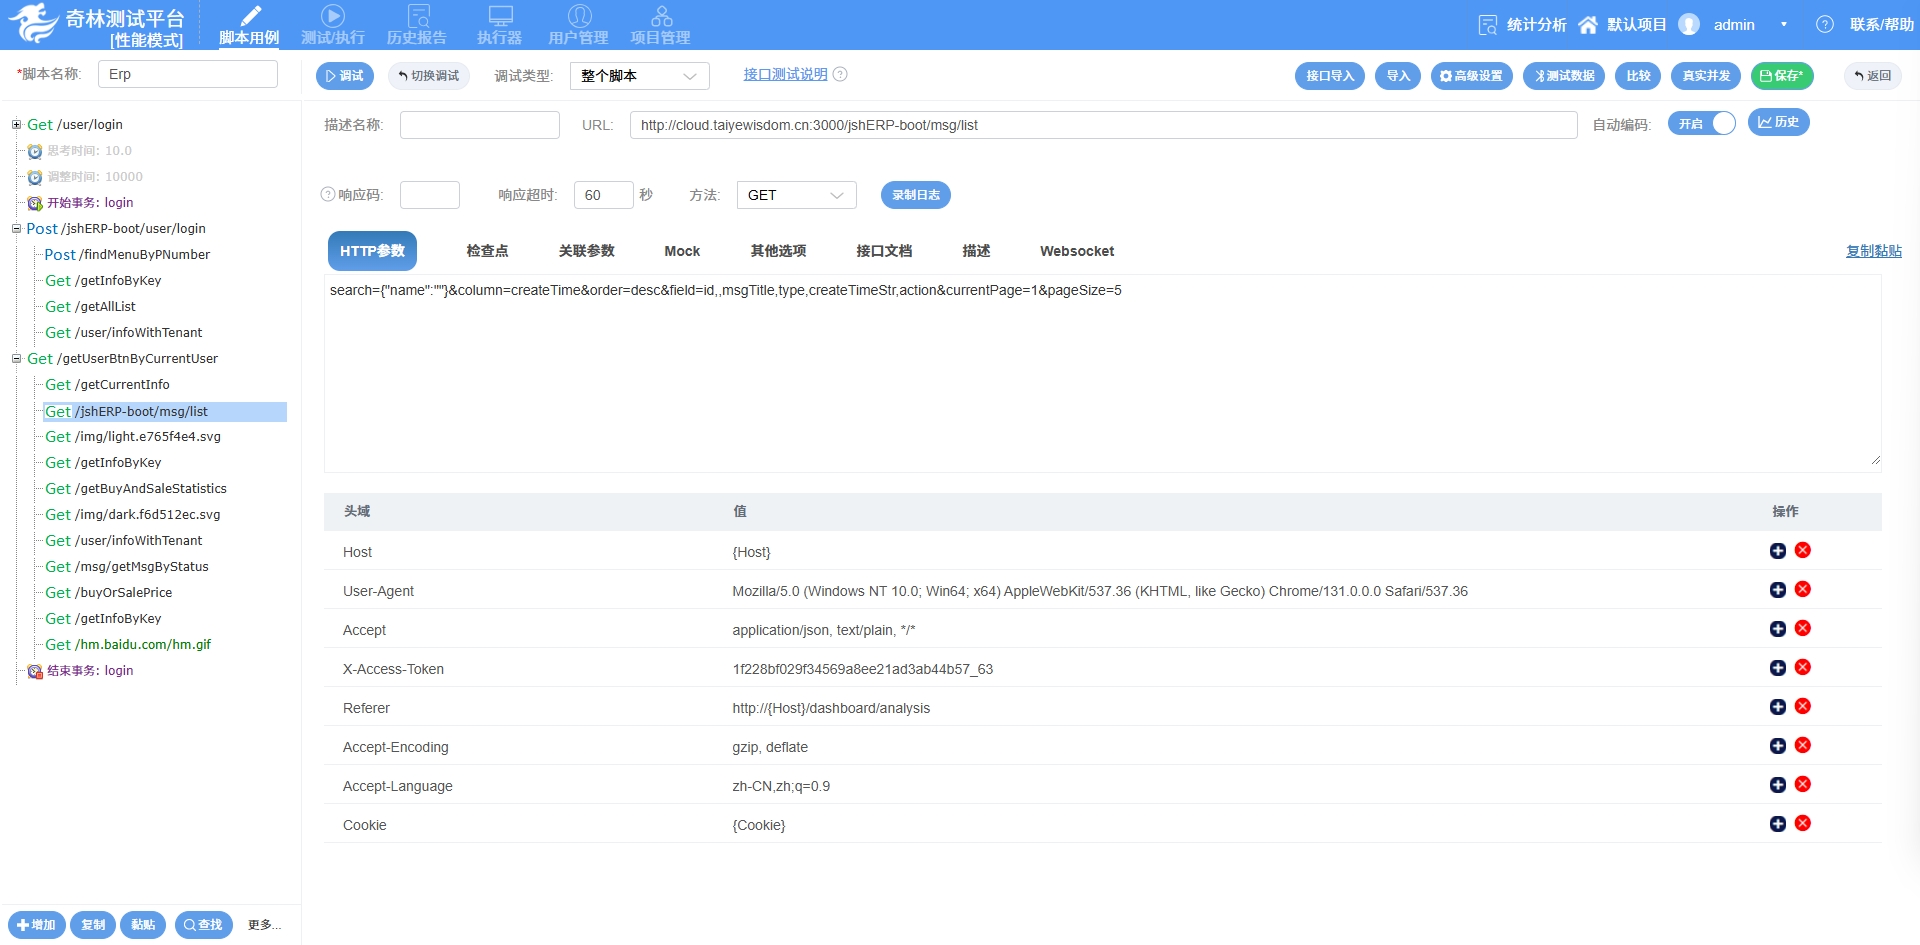Select Get /msg/getMsgByStatus in tree
This screenshot has width=1920, height=945.
coord(127,567)
